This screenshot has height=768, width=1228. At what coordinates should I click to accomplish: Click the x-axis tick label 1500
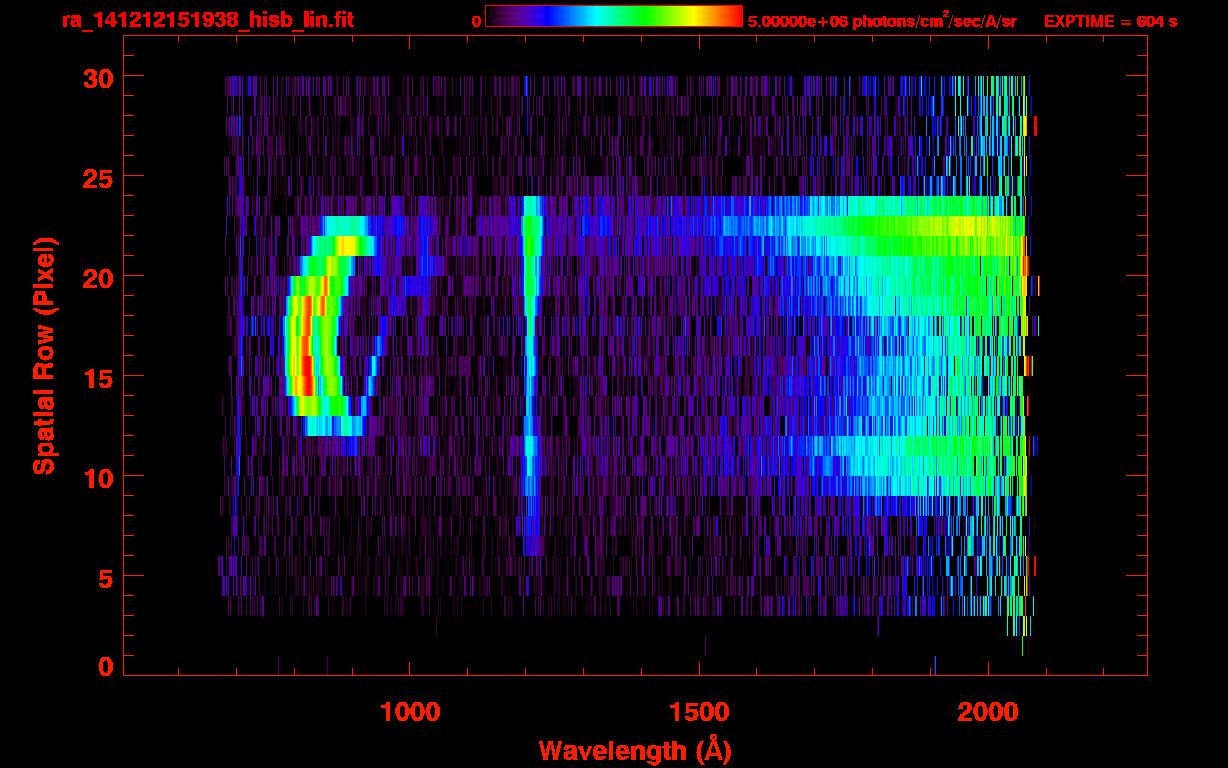point(699,712)
